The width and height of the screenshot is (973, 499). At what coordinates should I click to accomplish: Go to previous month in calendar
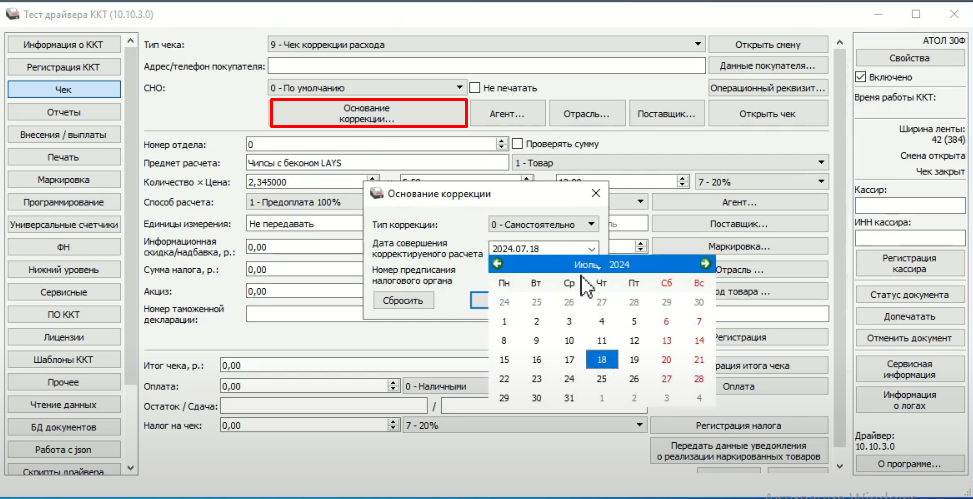pos(498,264)
